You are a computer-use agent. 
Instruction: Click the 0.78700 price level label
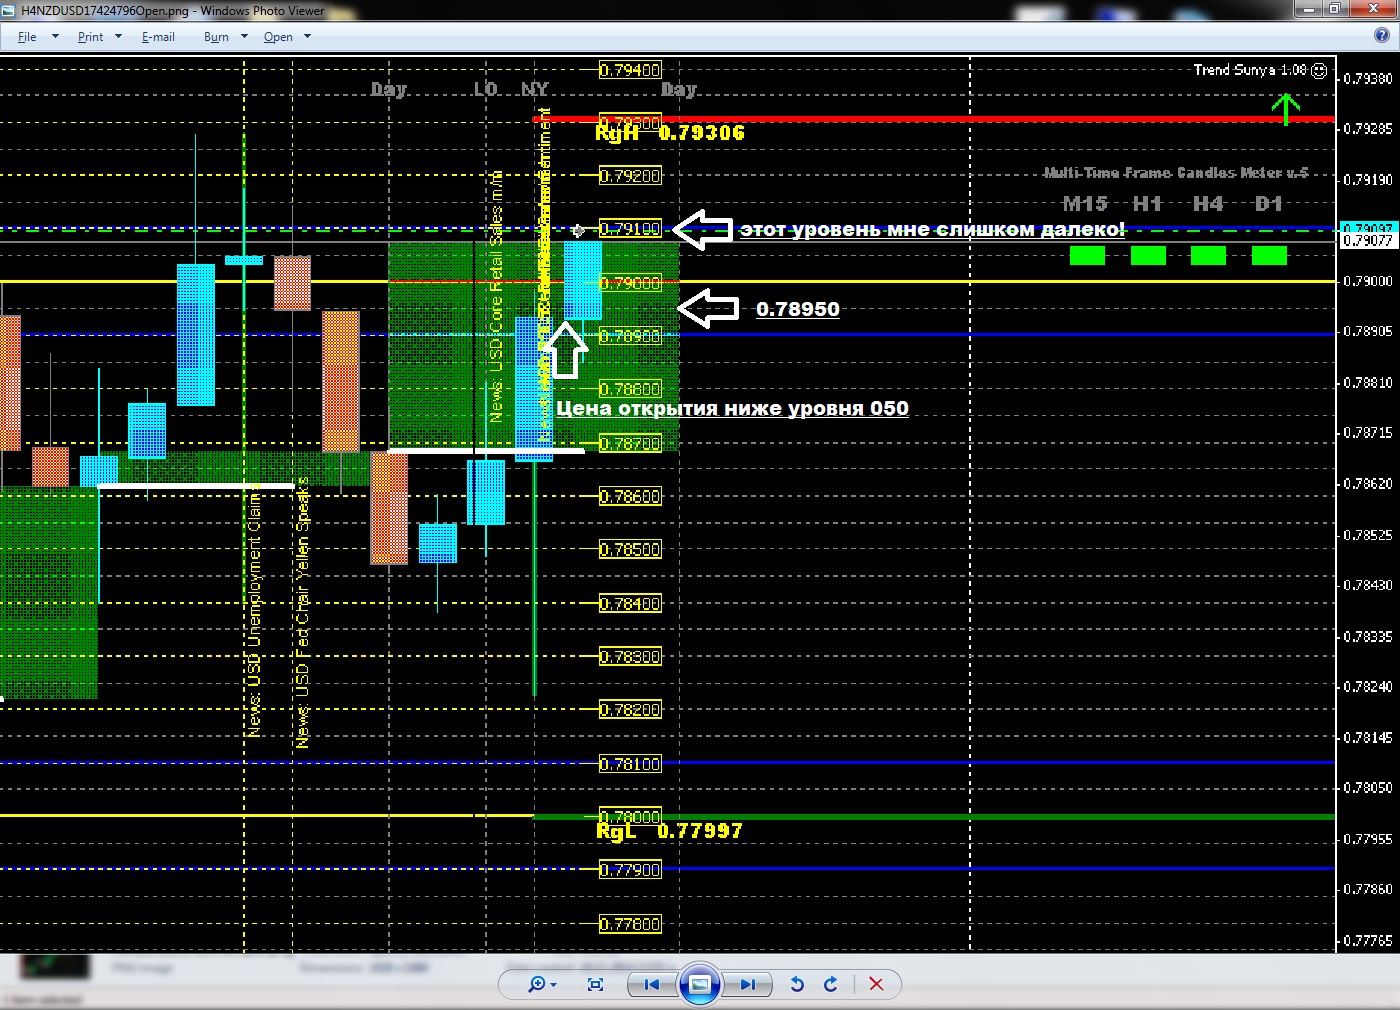pyautogui.click(x=630, y=443)
